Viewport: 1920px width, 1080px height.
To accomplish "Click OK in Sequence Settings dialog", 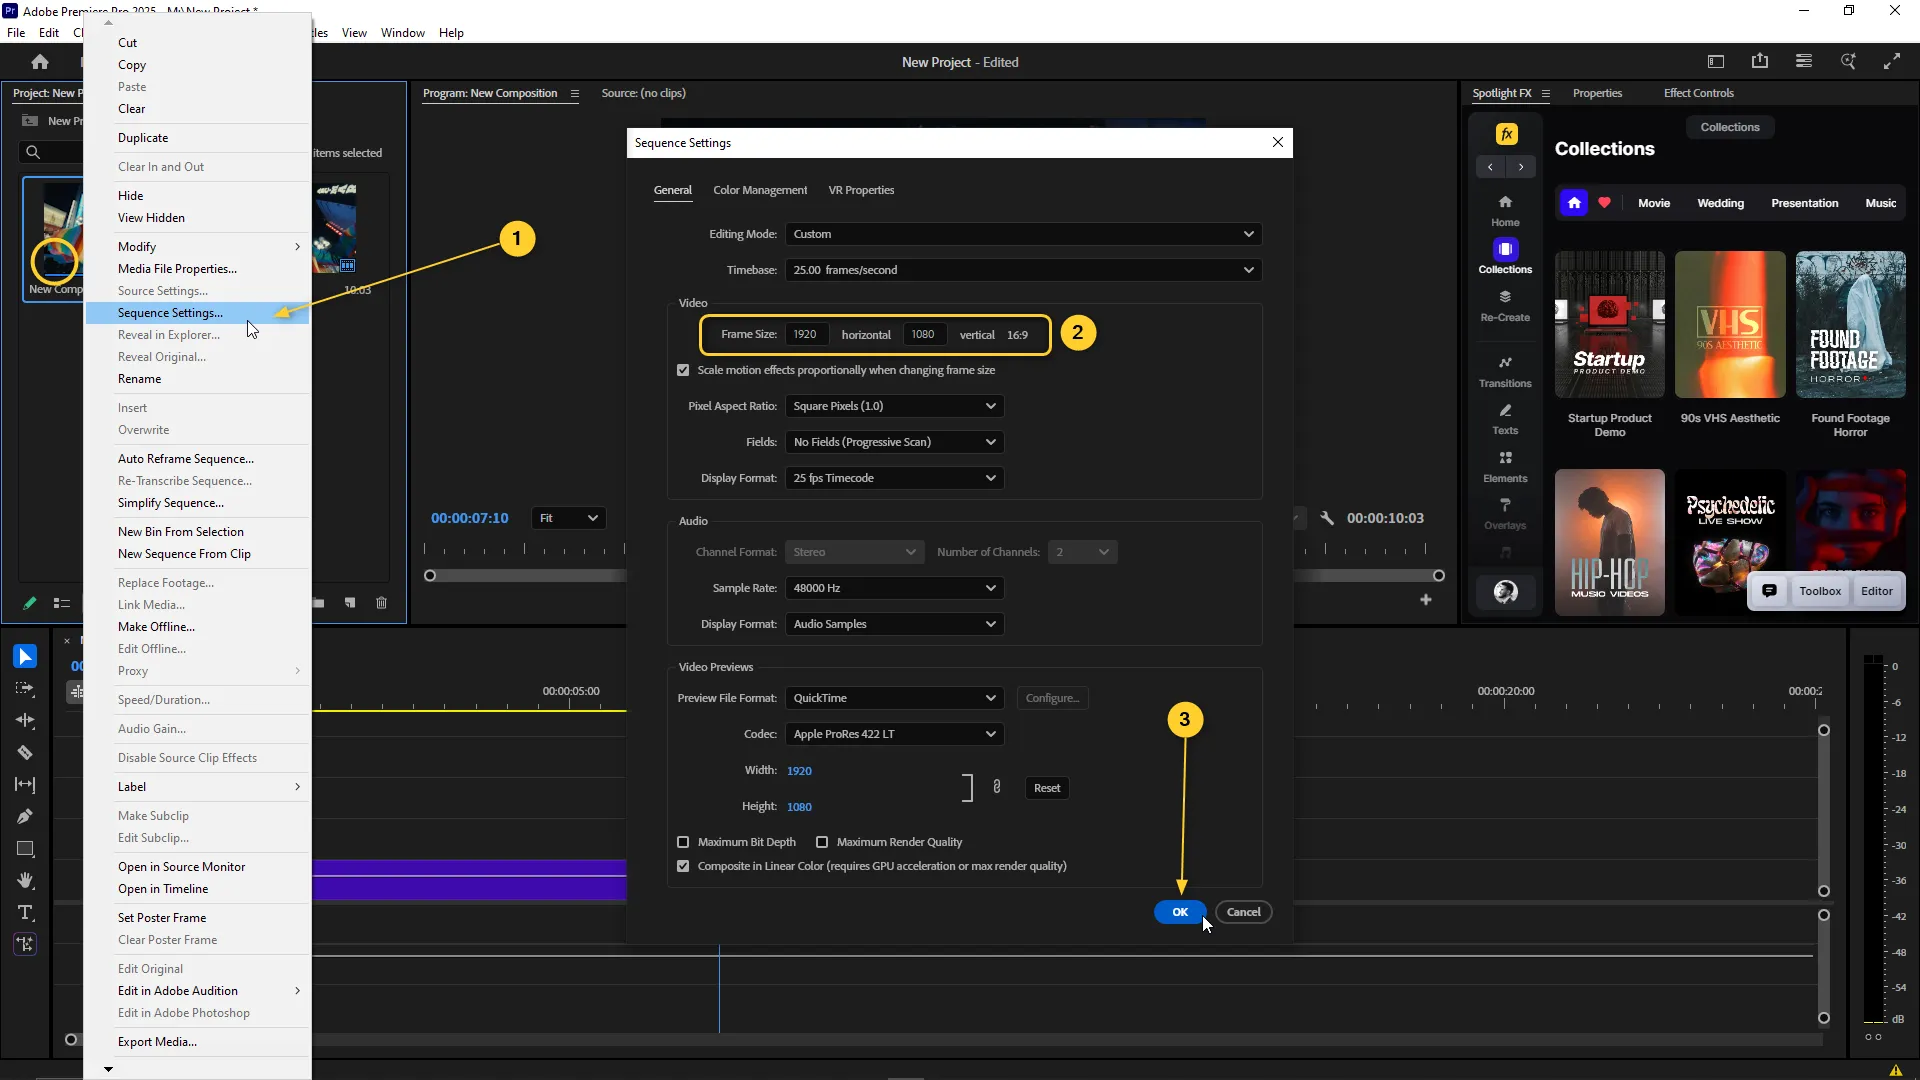I will [x=1179, y=912].
